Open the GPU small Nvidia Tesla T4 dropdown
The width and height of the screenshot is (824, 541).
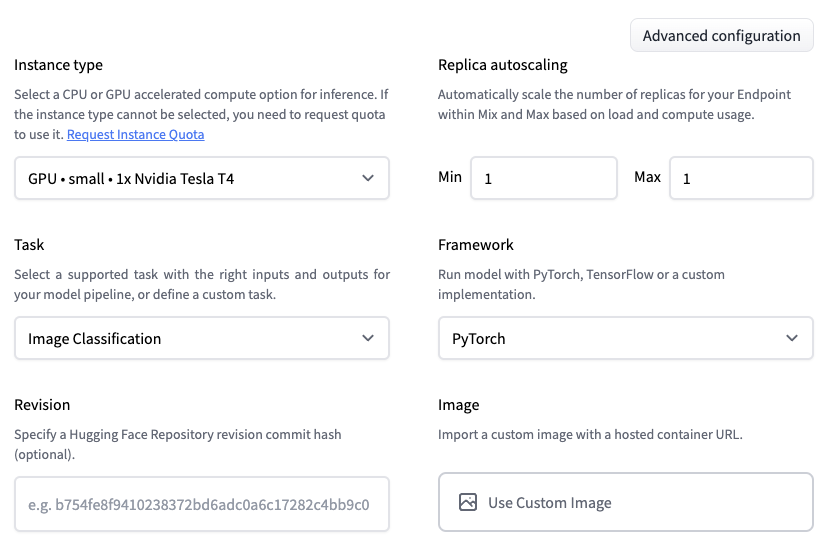click(x=190, y=178)
